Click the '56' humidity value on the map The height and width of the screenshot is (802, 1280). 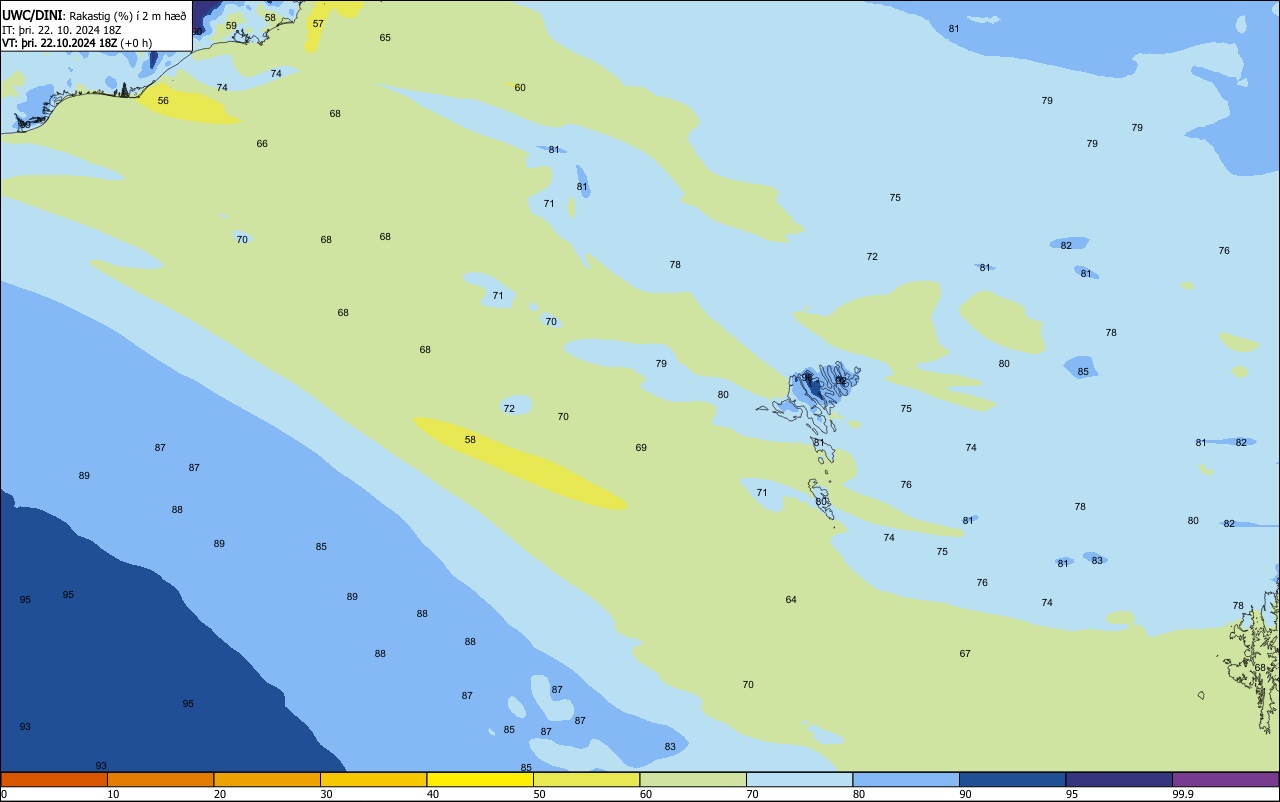tap(163, 101)
